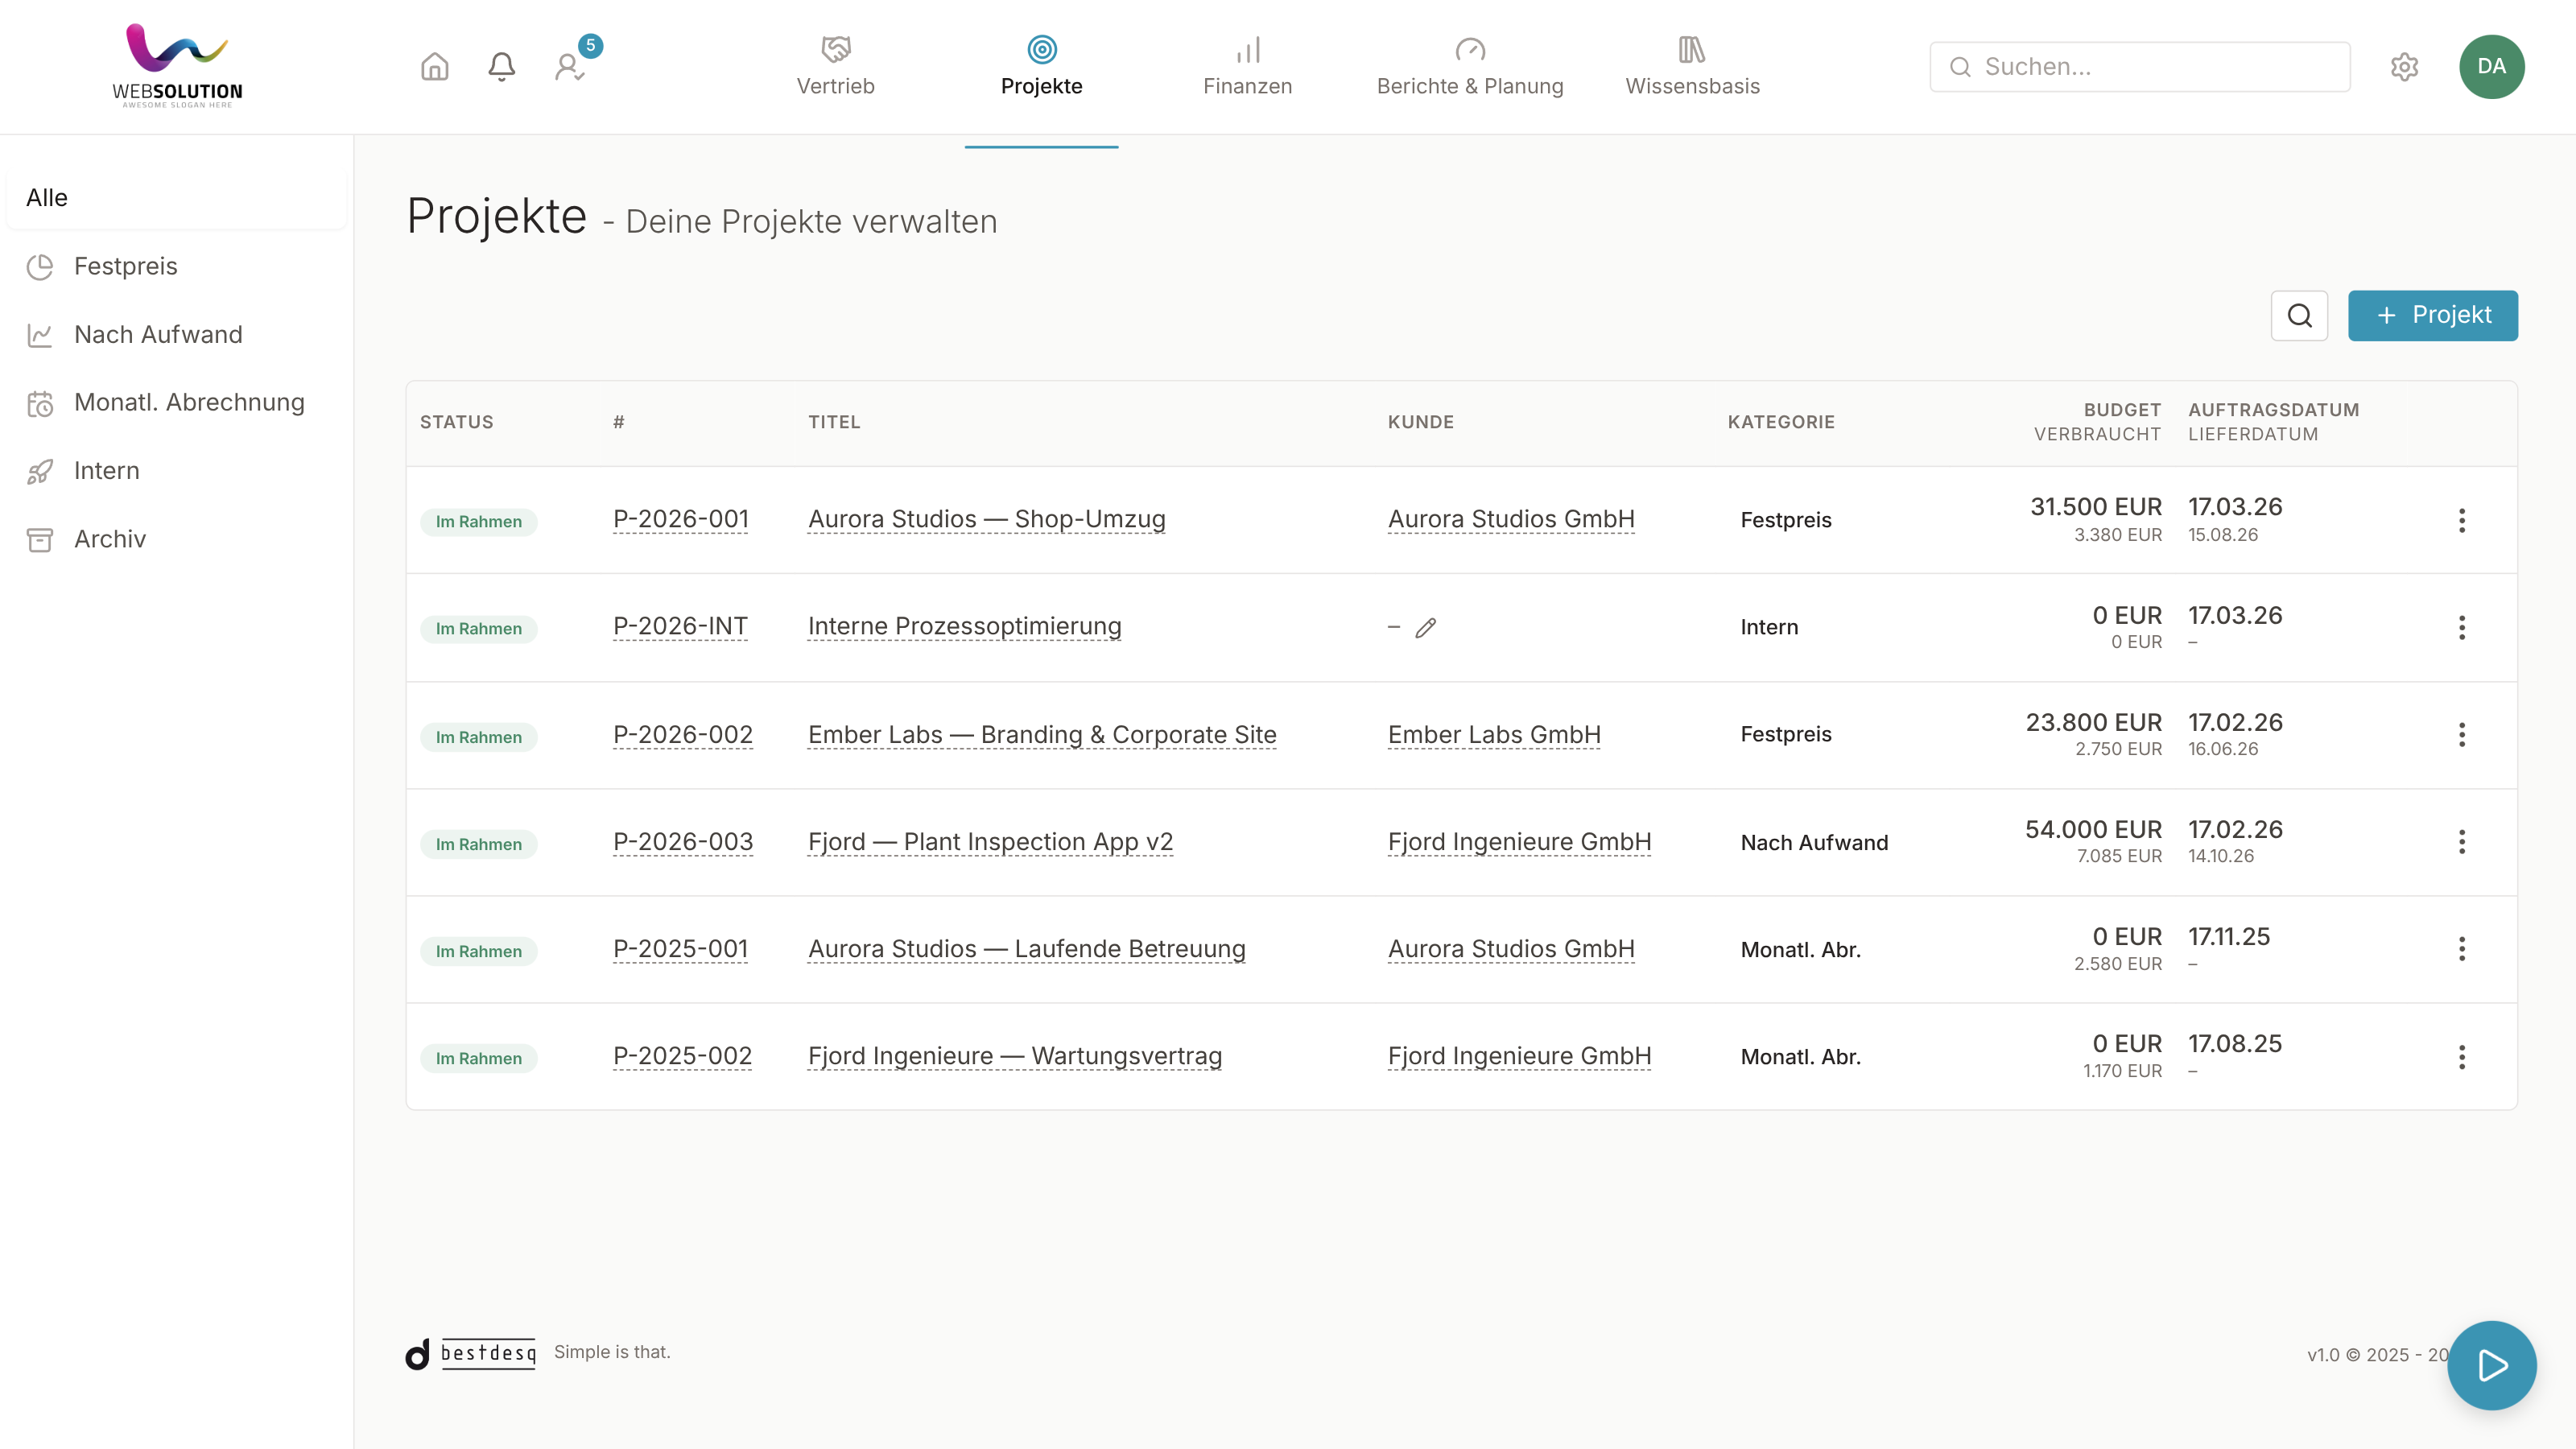2576x1449 pixels.
Task: Open the home dashboard icon
Action: pos(434,67)
